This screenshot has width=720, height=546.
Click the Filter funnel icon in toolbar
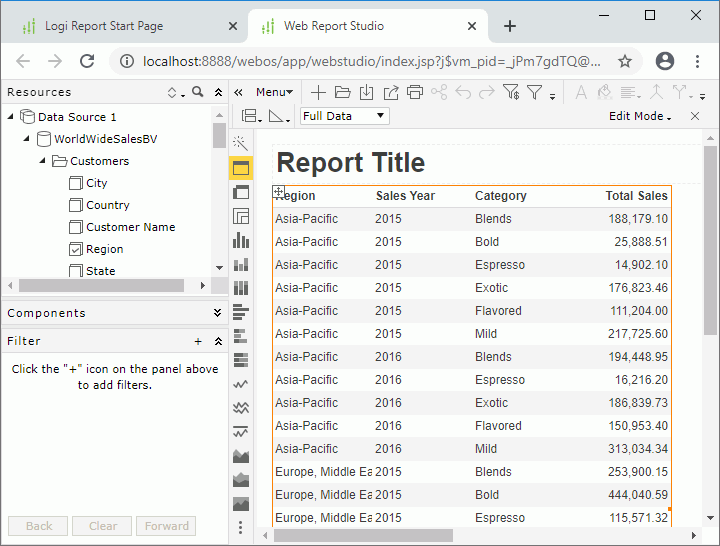pos(536,93)
